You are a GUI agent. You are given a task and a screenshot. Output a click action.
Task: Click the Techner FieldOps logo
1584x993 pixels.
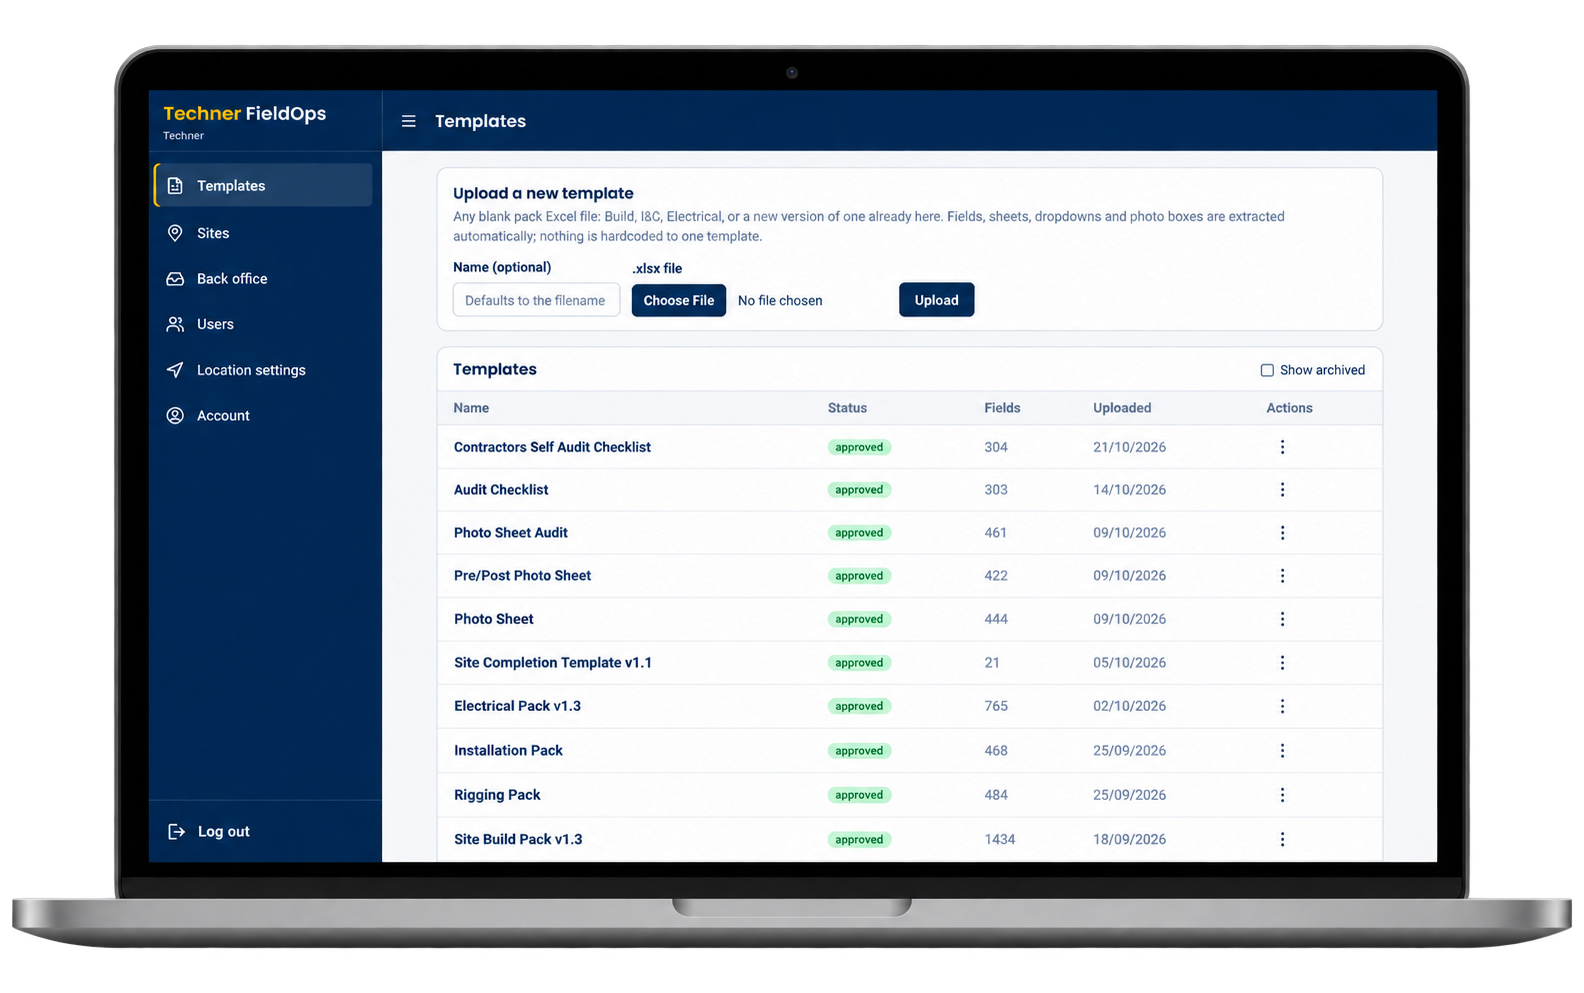point(245,113)
